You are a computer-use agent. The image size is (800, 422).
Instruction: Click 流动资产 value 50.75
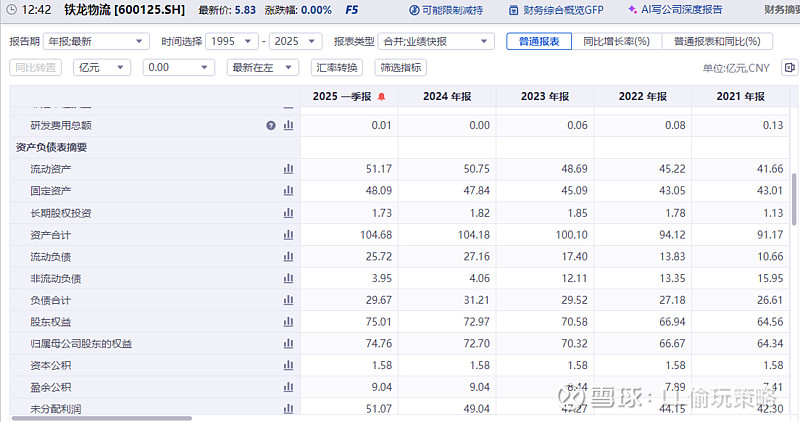click(477, 169)
